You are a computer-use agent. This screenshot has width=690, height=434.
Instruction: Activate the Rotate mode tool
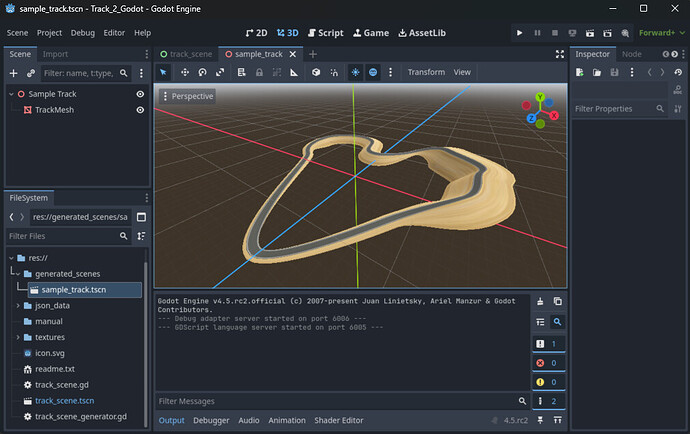tap(202, 72)
